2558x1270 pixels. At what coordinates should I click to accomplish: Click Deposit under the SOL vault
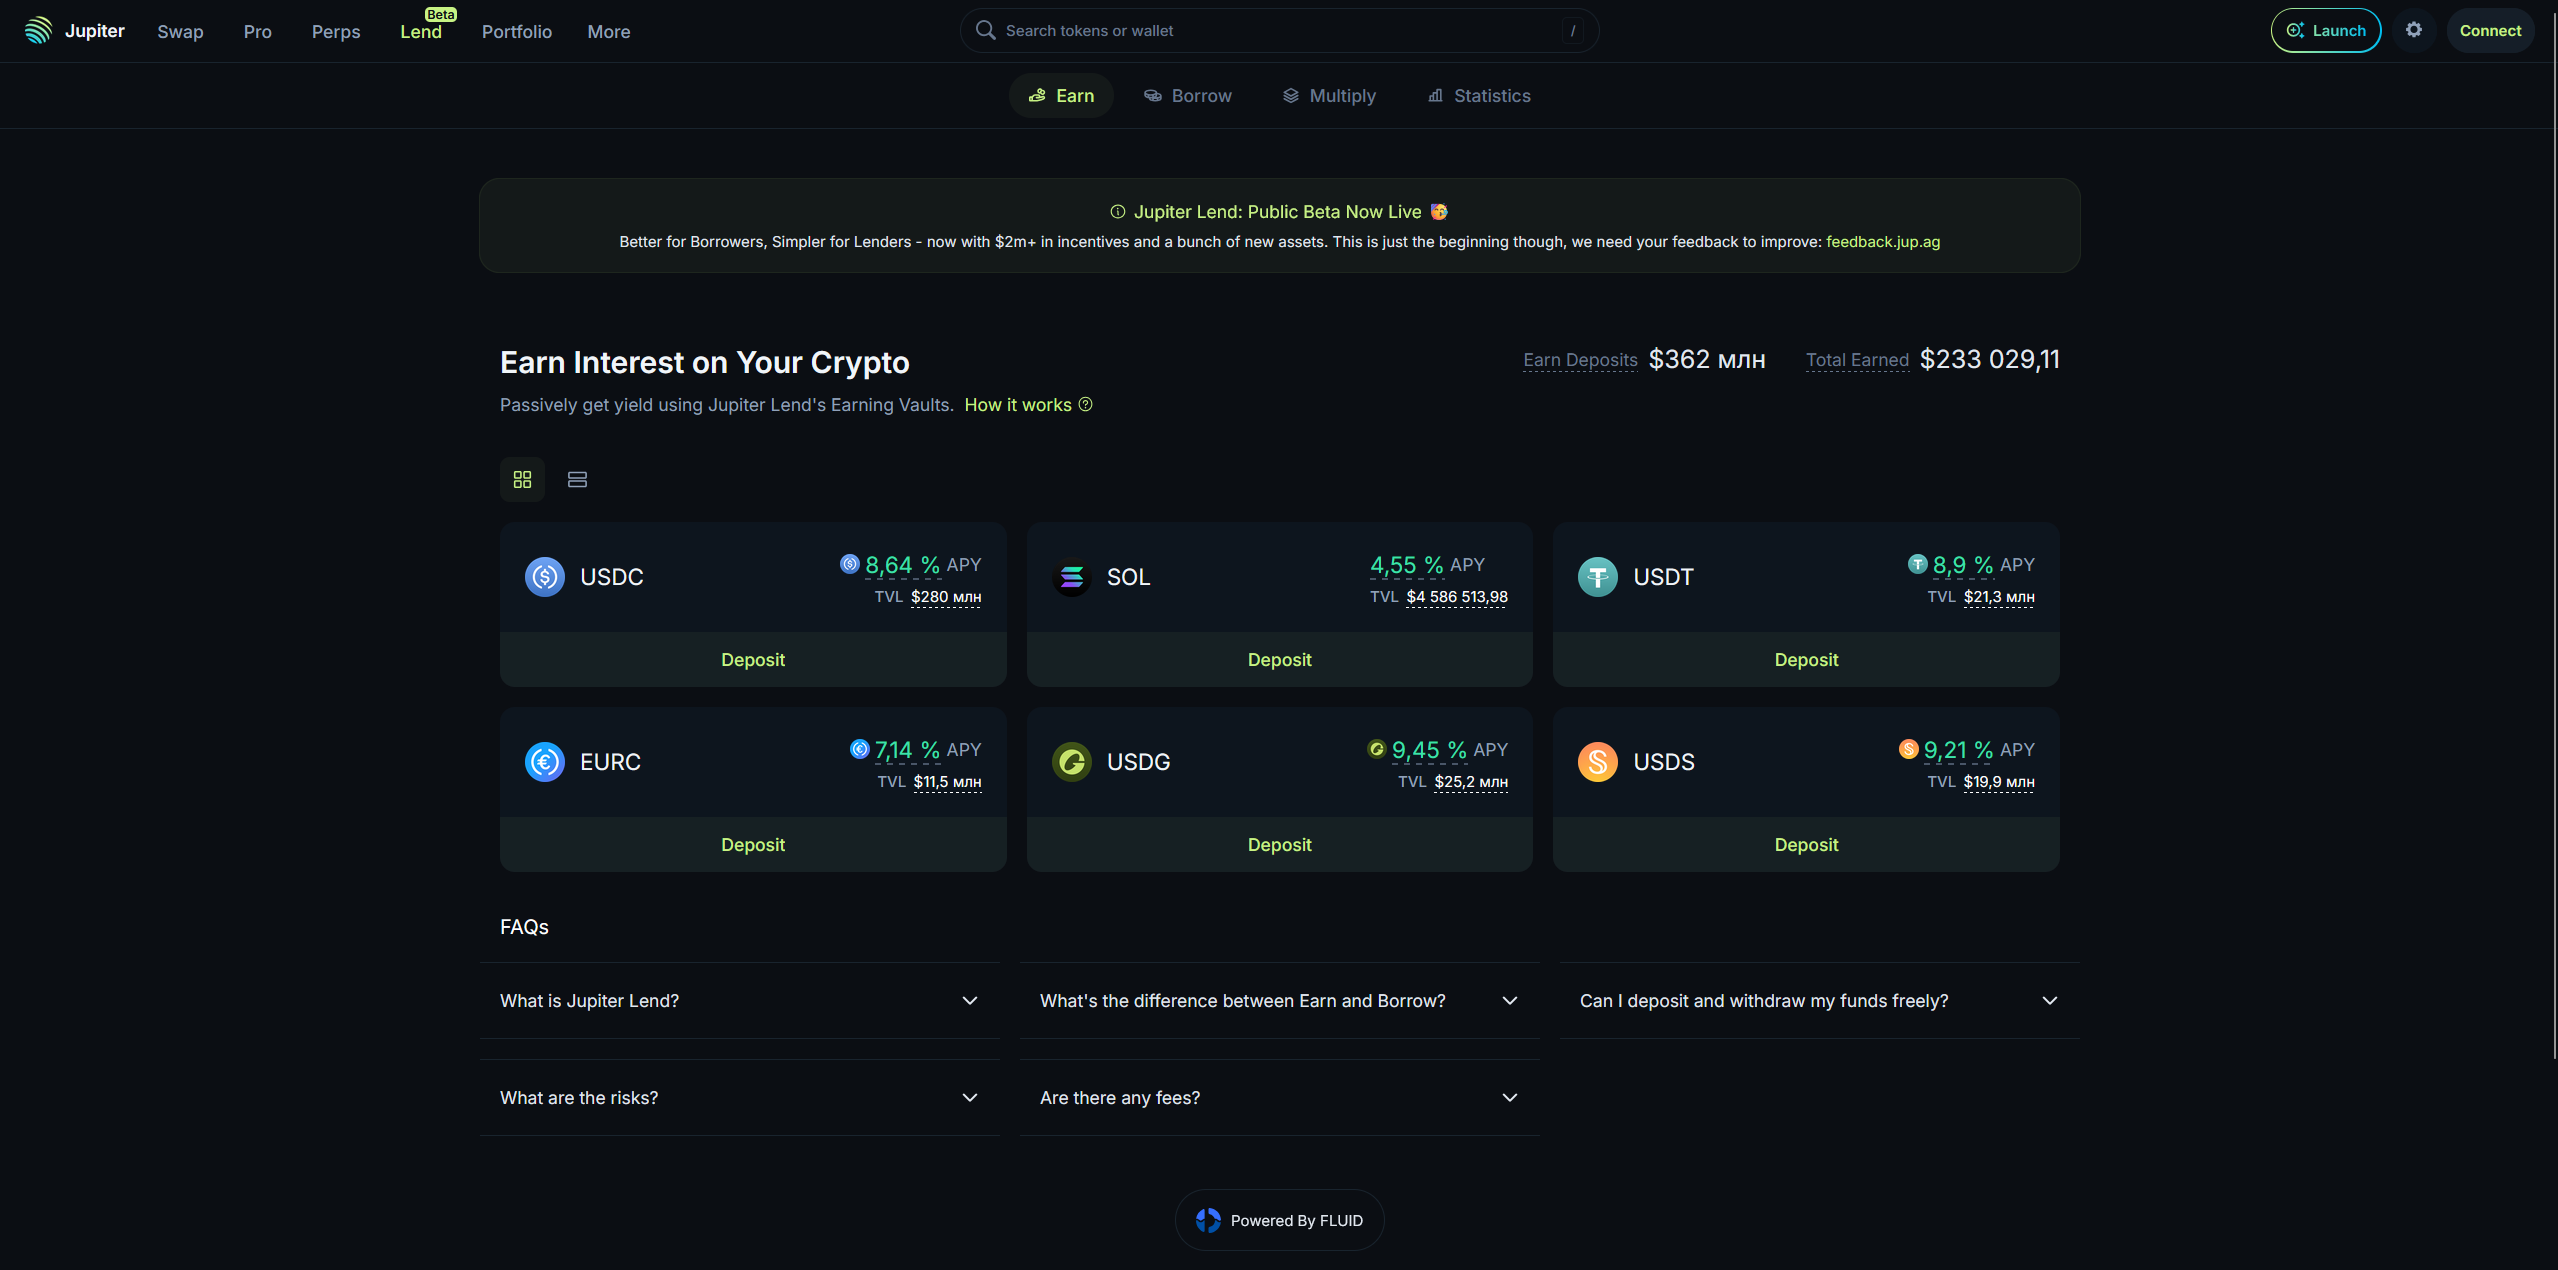(x=1279, y=660)
